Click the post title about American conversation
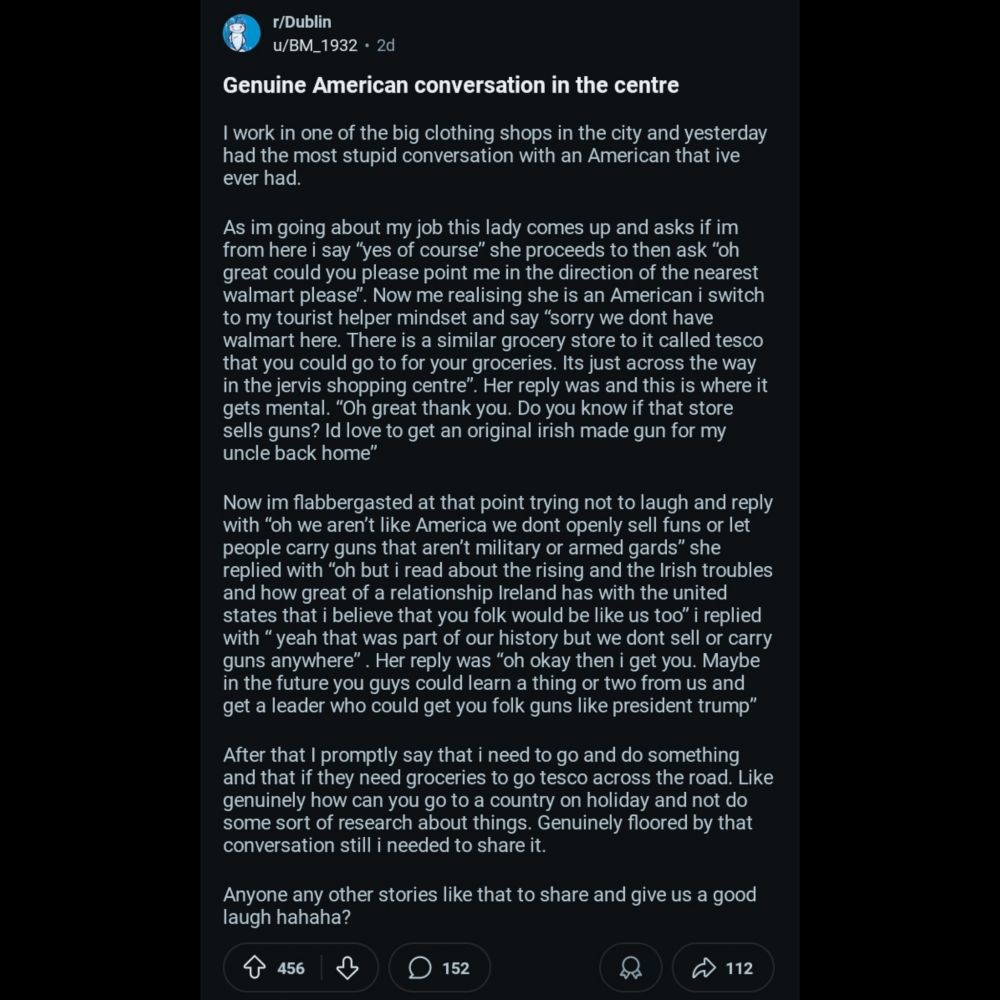The image size is (1000, 1000). [x=450, y=86]
